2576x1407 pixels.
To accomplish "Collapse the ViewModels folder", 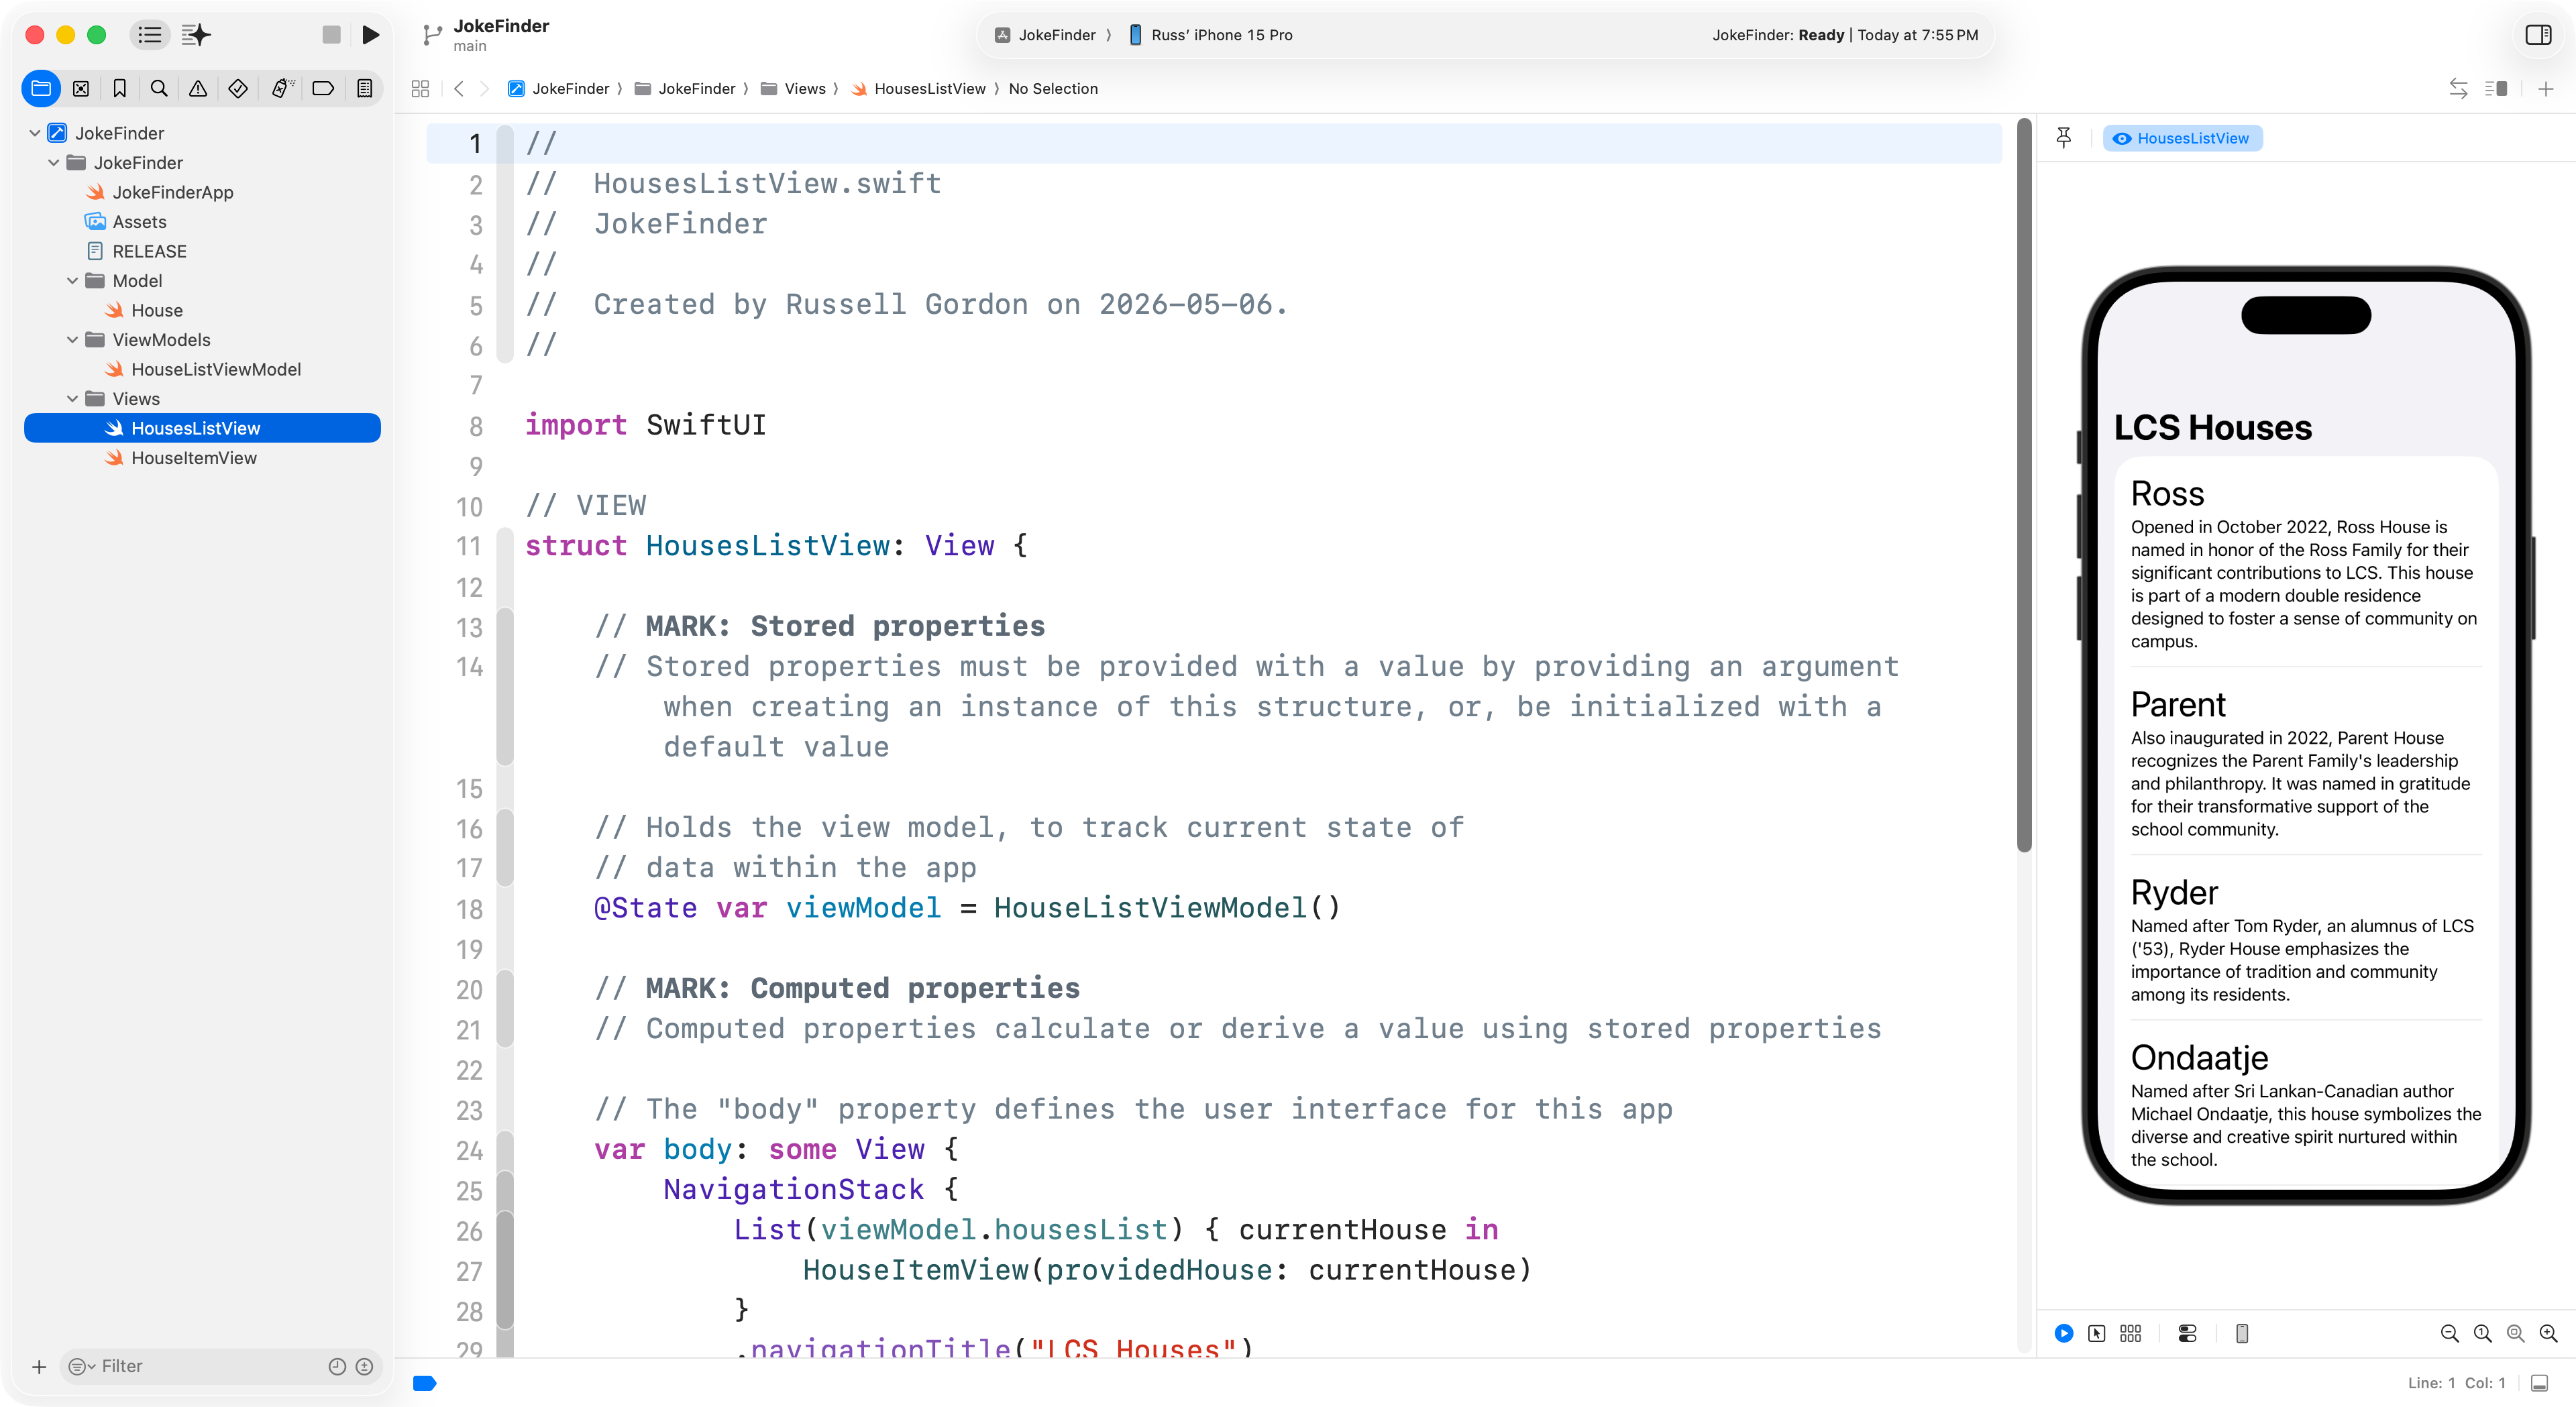I will (x=72, y=340).
